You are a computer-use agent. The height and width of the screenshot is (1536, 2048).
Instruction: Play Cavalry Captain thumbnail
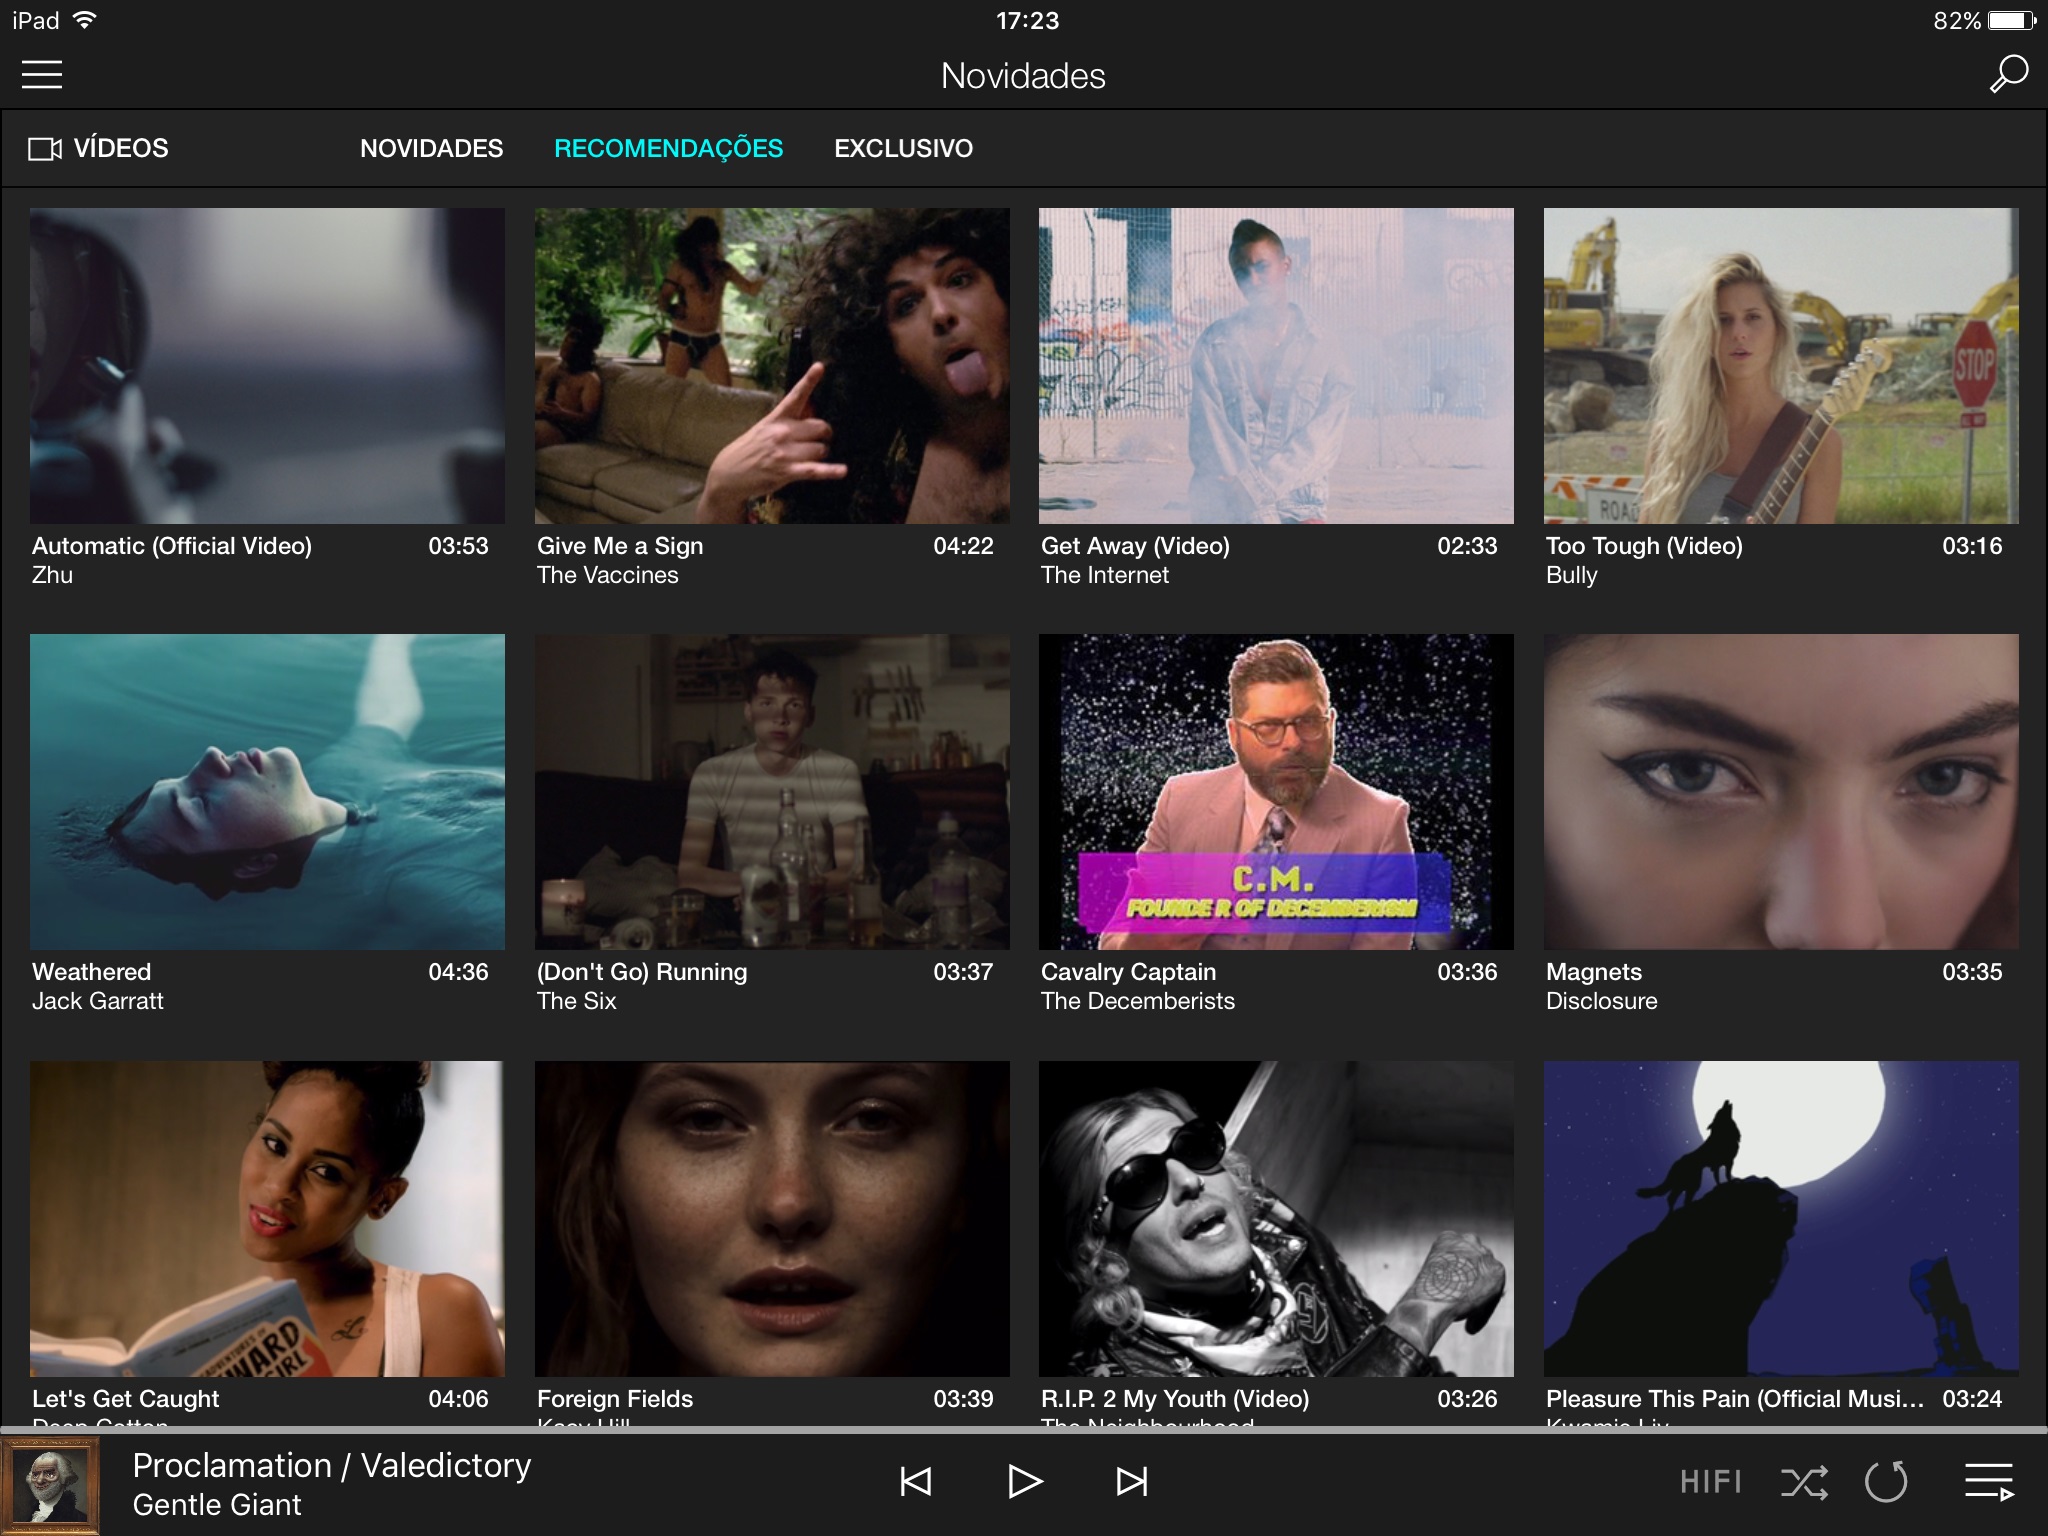pos(1276,792)
